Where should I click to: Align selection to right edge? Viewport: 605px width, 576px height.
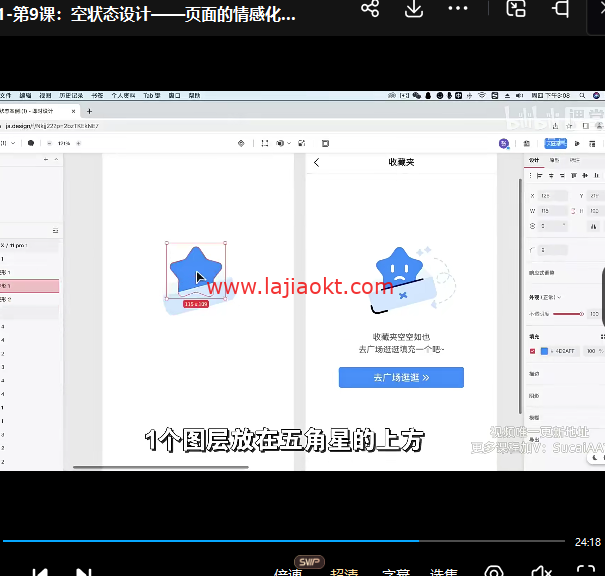coord(562,176)
